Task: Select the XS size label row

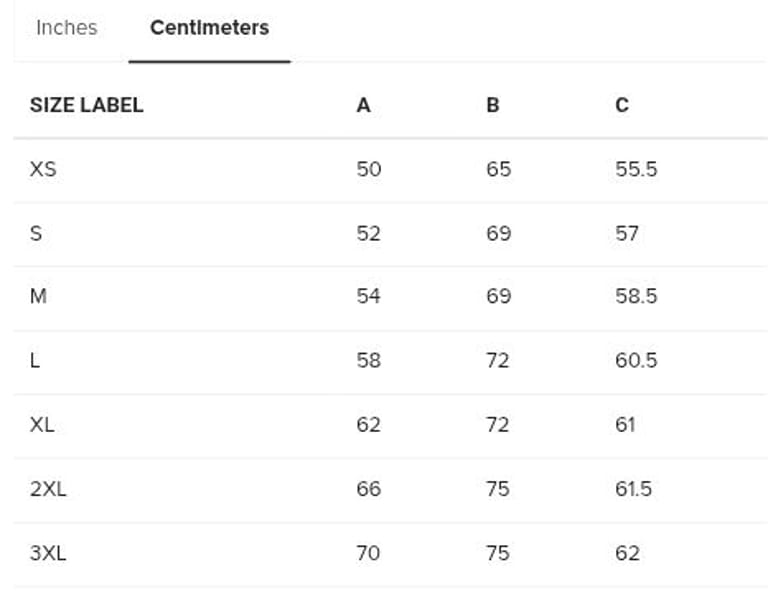Action: click(x=43, y=169)
